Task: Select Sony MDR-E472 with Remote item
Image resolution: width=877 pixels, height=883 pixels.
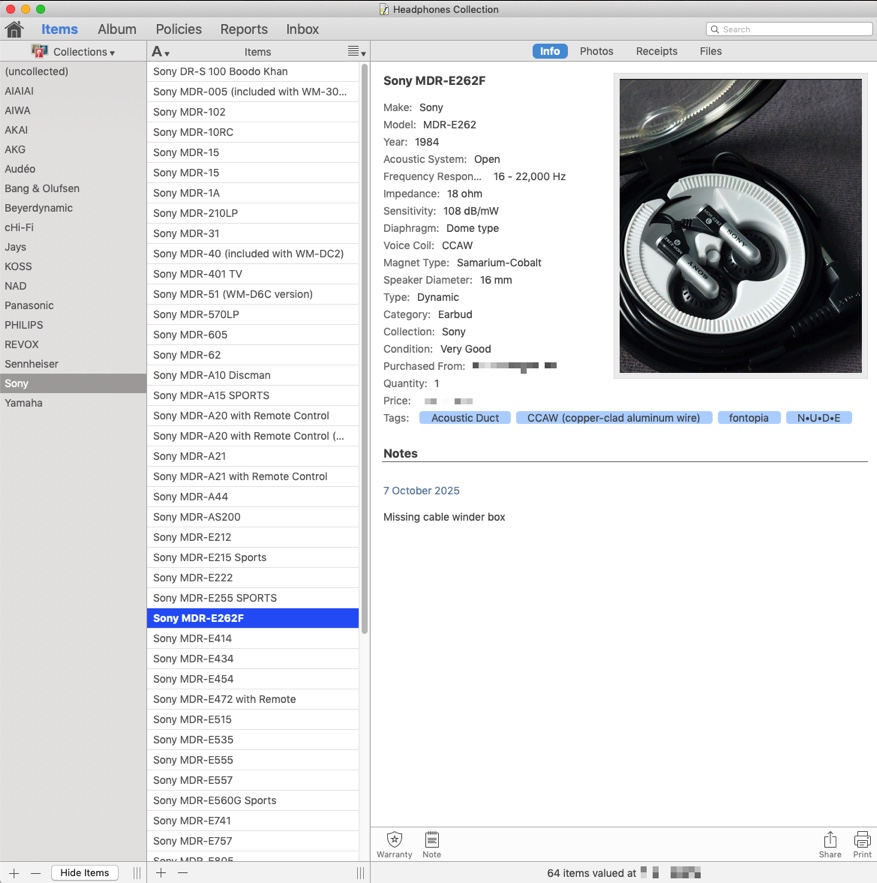Action: tap(253, 699)
